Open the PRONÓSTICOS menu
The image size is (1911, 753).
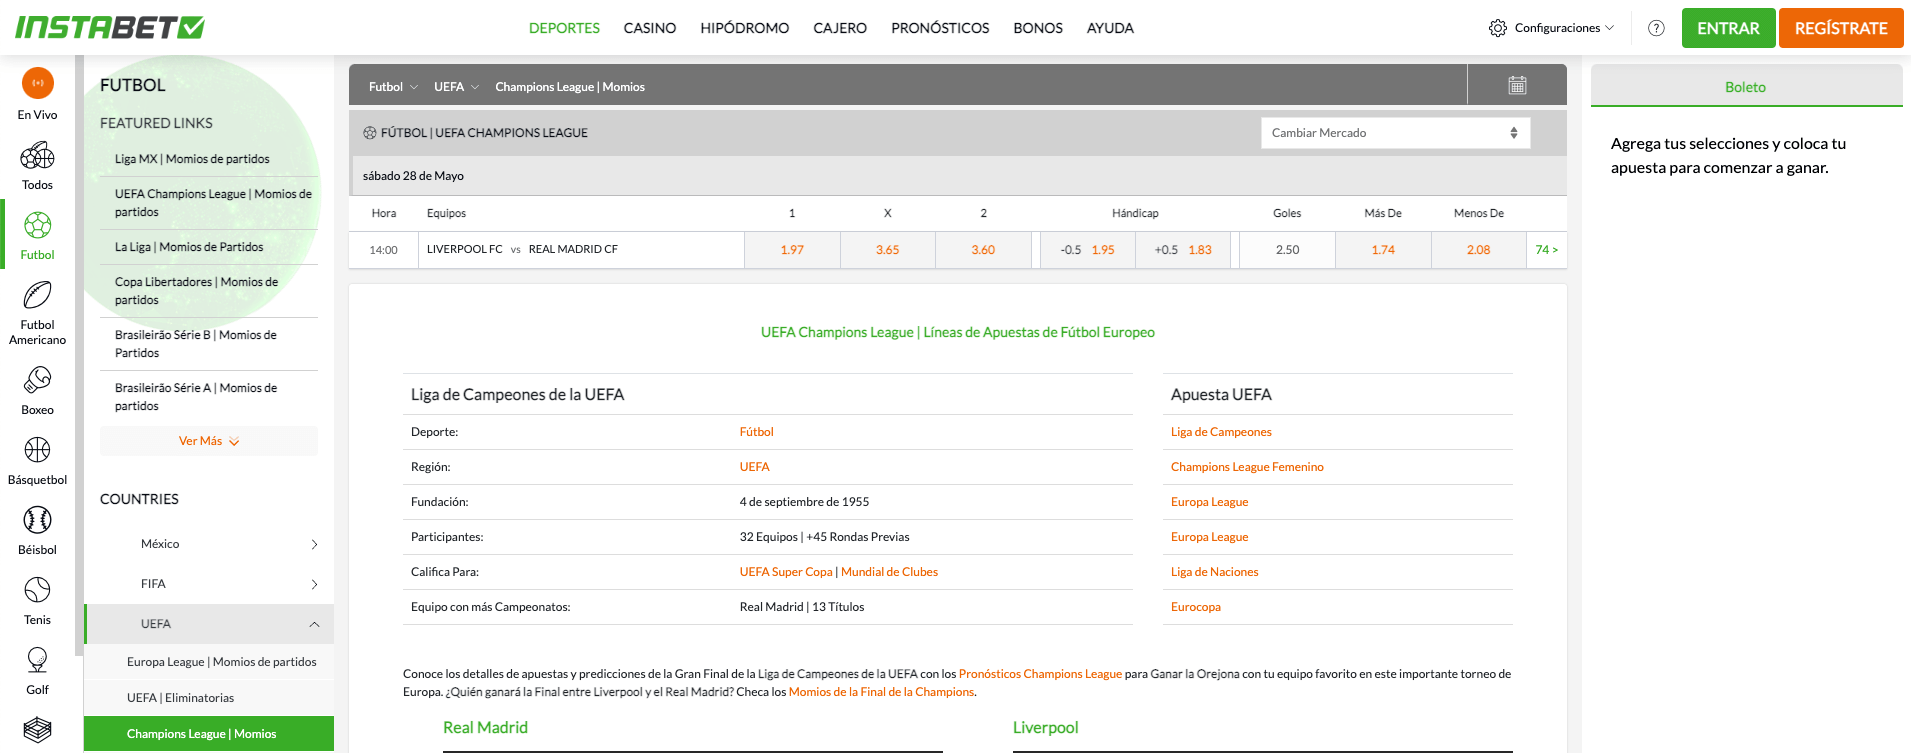(940, 28)
